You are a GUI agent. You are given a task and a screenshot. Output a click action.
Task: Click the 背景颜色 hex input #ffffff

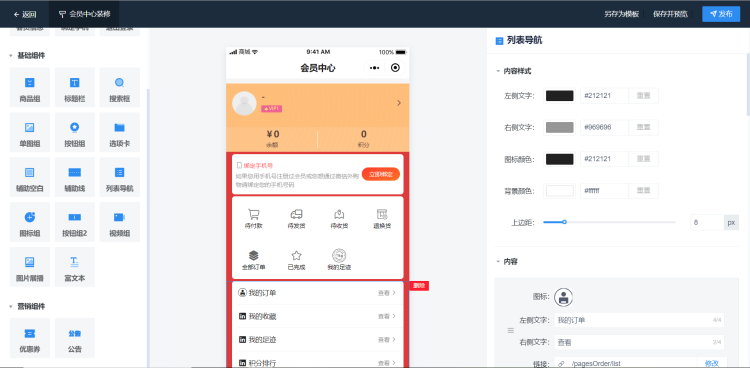[x=604, y=190]
